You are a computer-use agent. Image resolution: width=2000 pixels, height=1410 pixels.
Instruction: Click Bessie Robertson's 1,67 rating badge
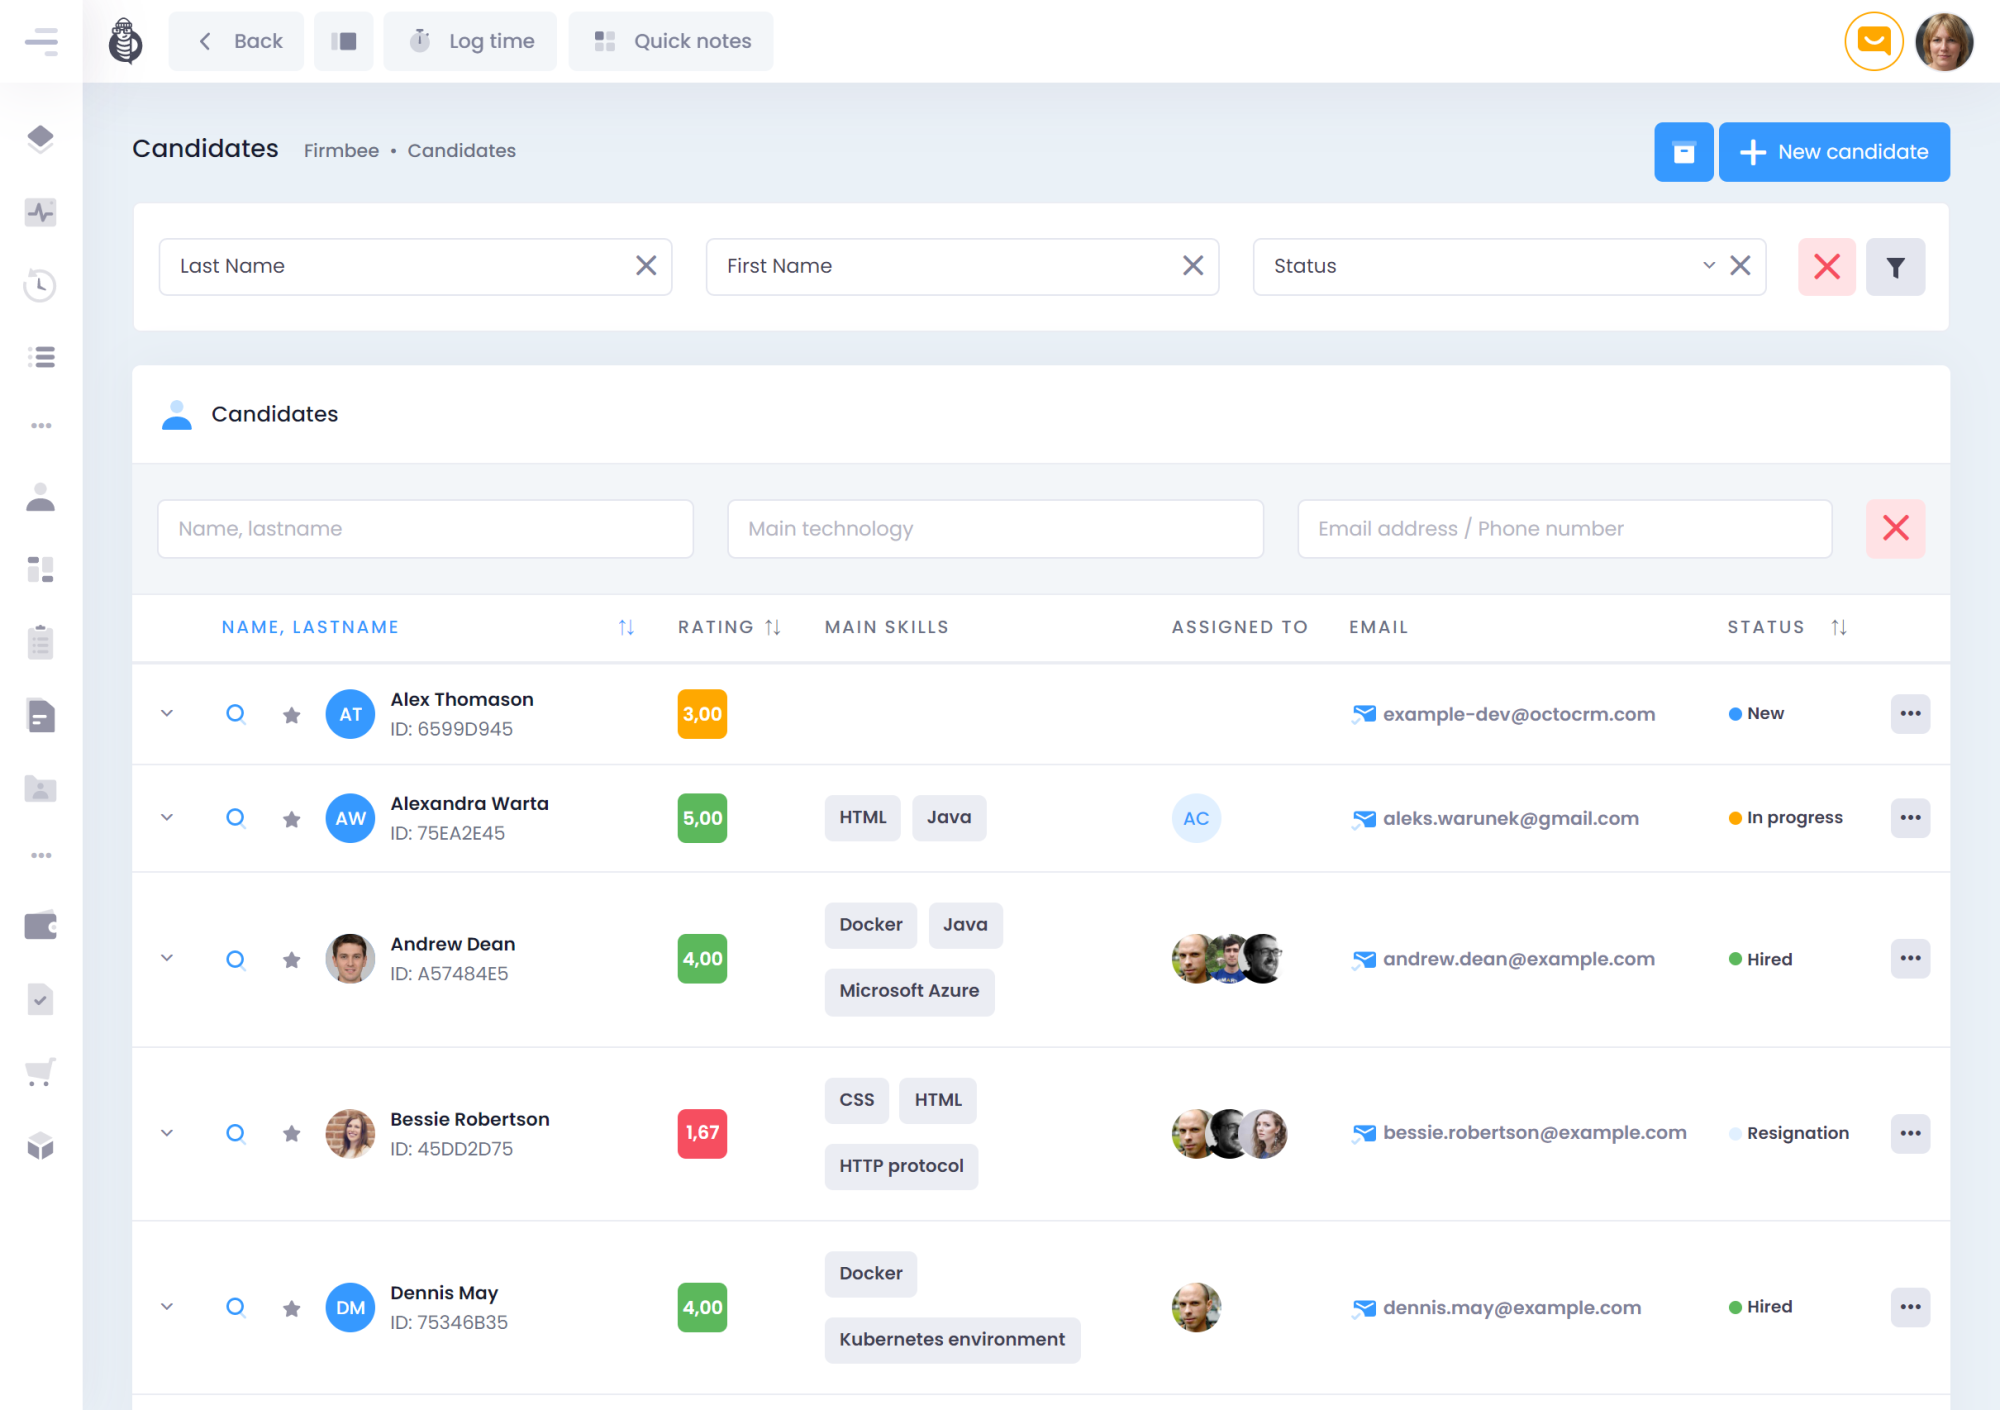coord(702,1133)
